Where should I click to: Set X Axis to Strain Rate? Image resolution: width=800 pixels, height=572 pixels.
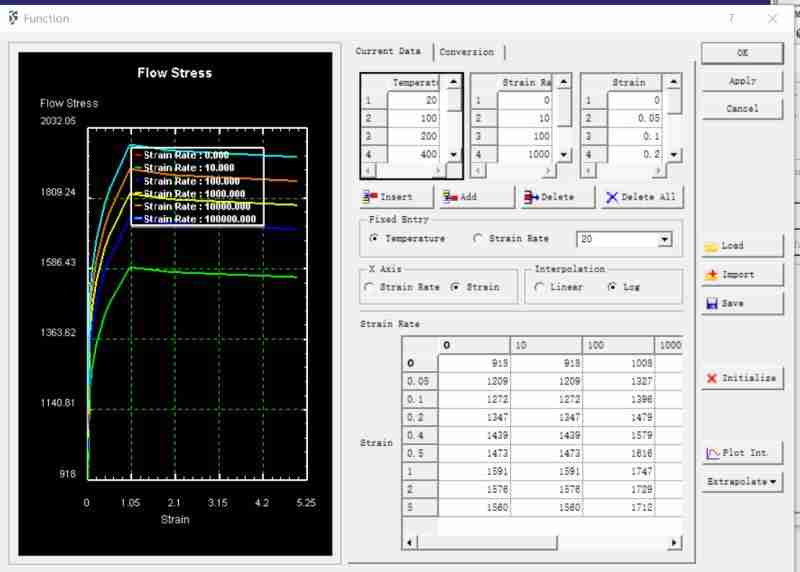369,287
